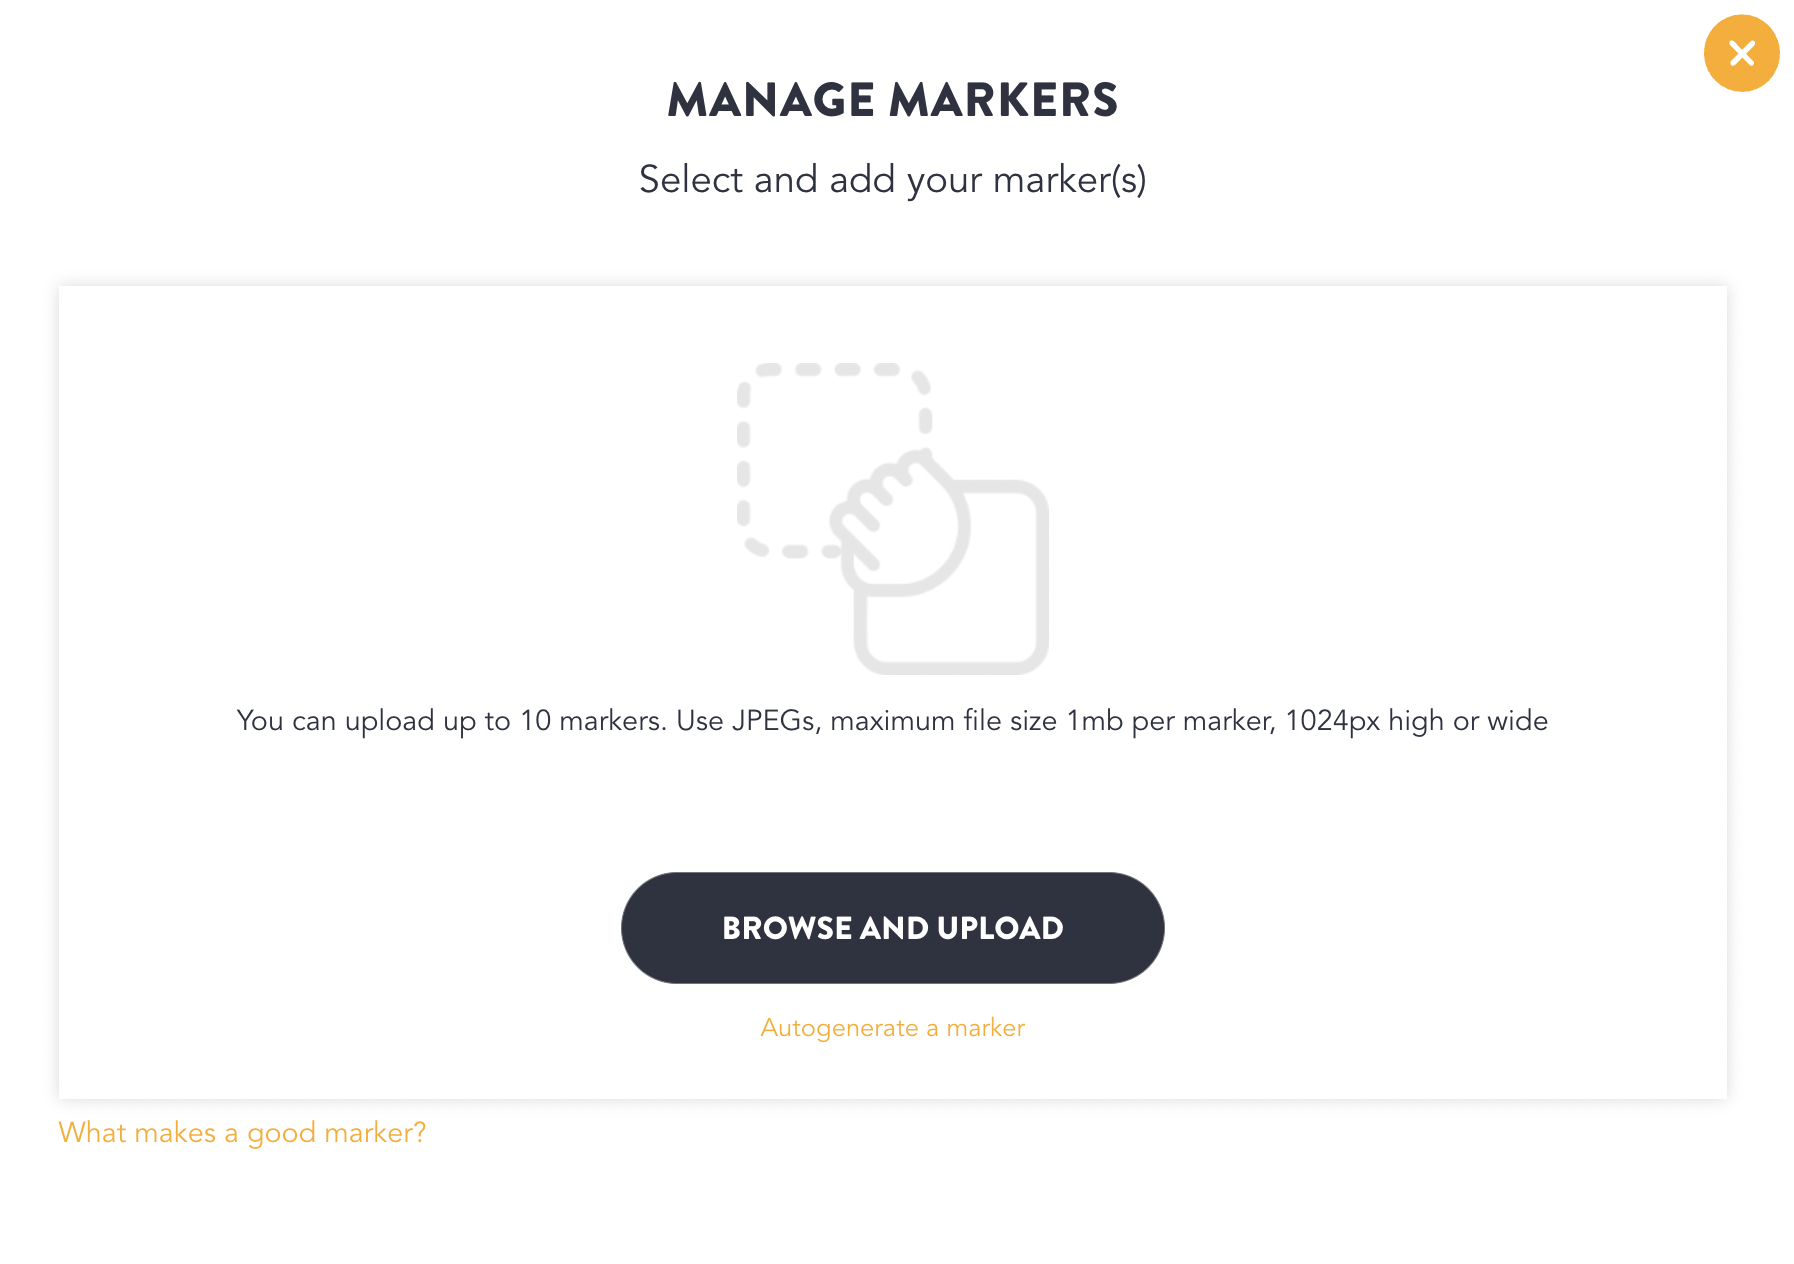
Task: Click the orange X icon
Action: 1741,53
